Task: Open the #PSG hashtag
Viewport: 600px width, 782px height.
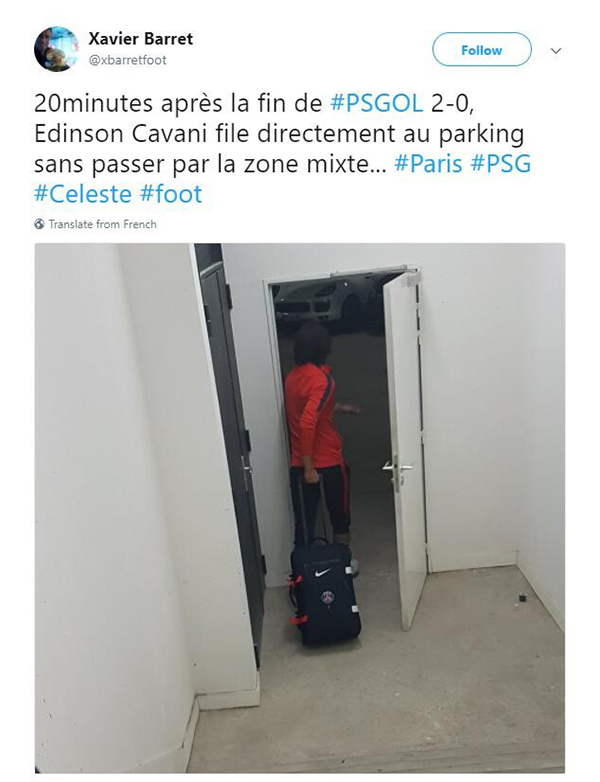Action: (501, 164)
